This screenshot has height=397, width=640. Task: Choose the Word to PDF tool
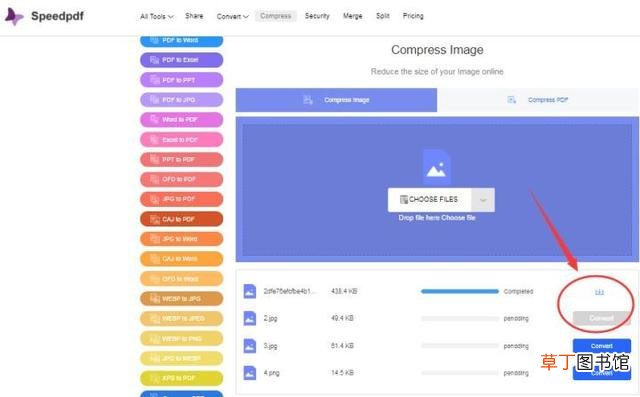(182, 120)
